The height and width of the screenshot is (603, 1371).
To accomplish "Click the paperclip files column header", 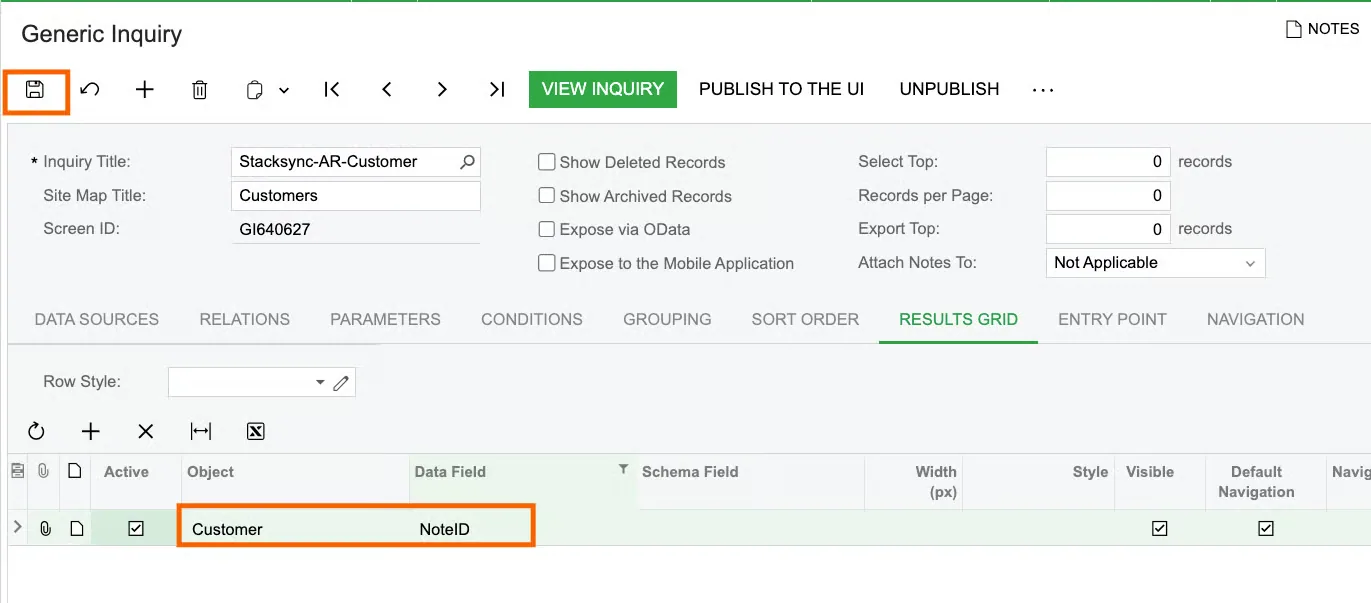I will pos(44,471).
